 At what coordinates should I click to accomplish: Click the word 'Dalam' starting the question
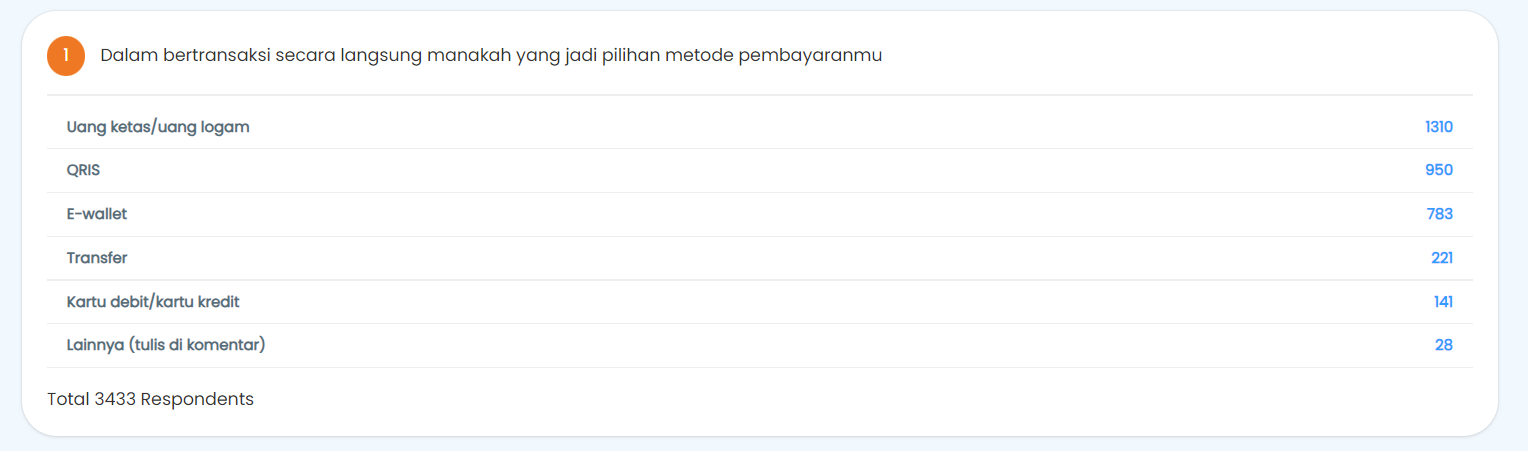click(x=124, y=56)
